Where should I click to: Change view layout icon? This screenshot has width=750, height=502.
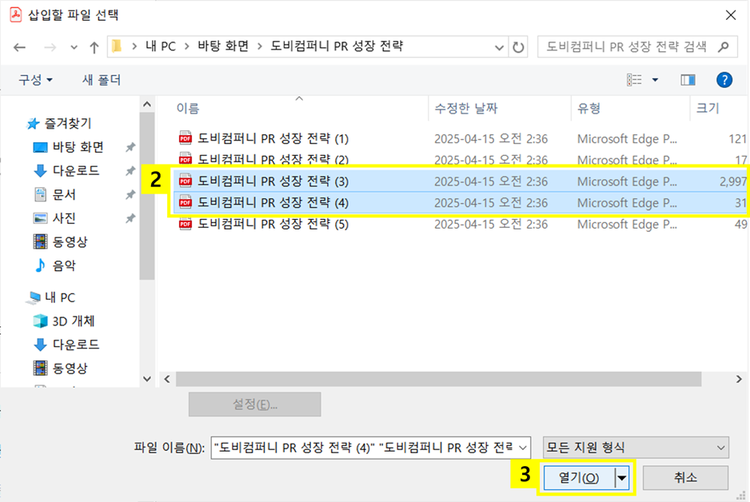(634, 79)
